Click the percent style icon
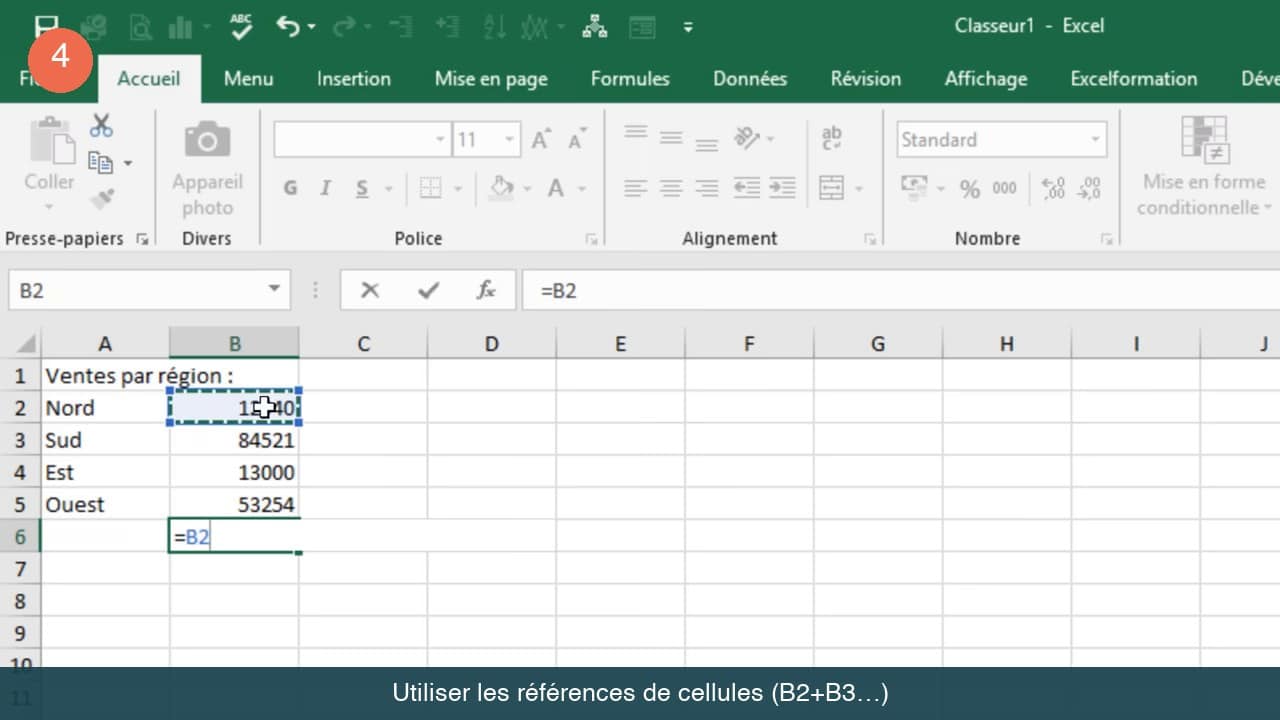1280x720 pixels. point(970,188)
